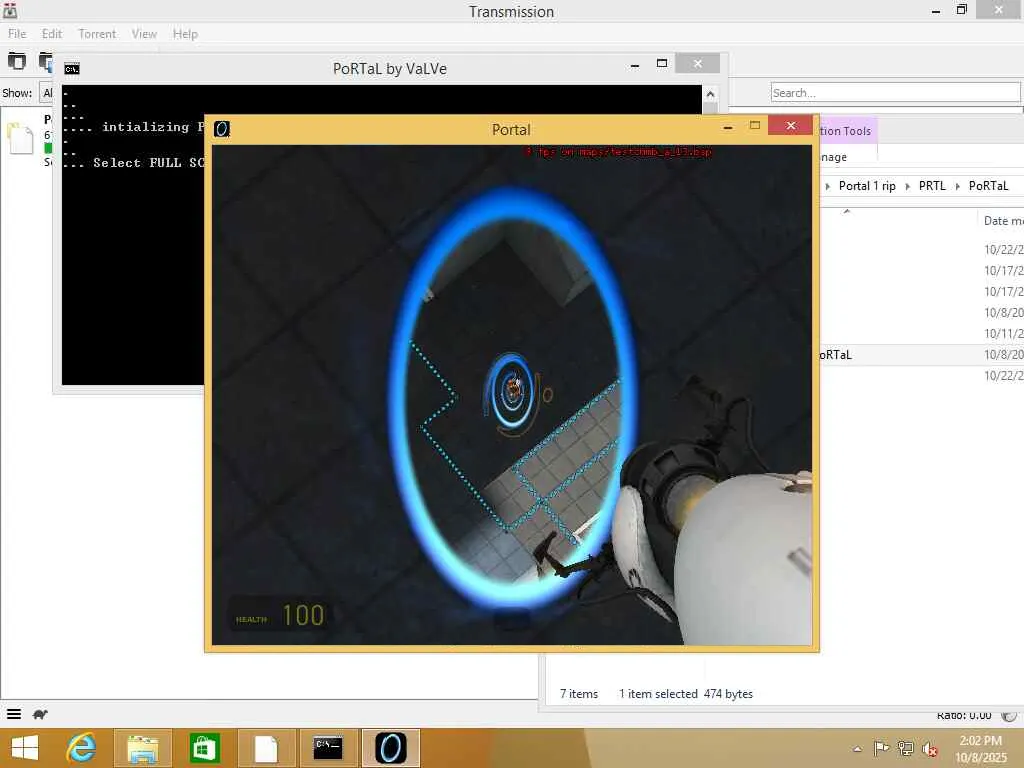This screenshot has width=1024, height=768.
Task: Click '1 item selected 474 bytes' status text
Action: tap(686, 694)
